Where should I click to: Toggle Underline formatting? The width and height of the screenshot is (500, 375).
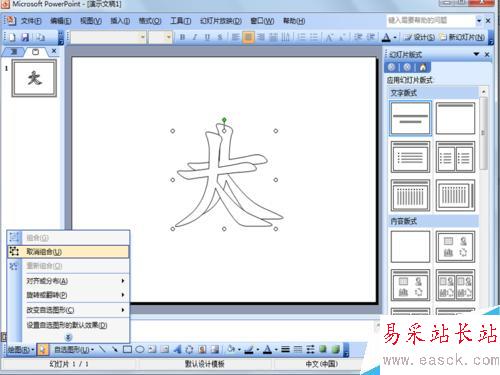207,37
